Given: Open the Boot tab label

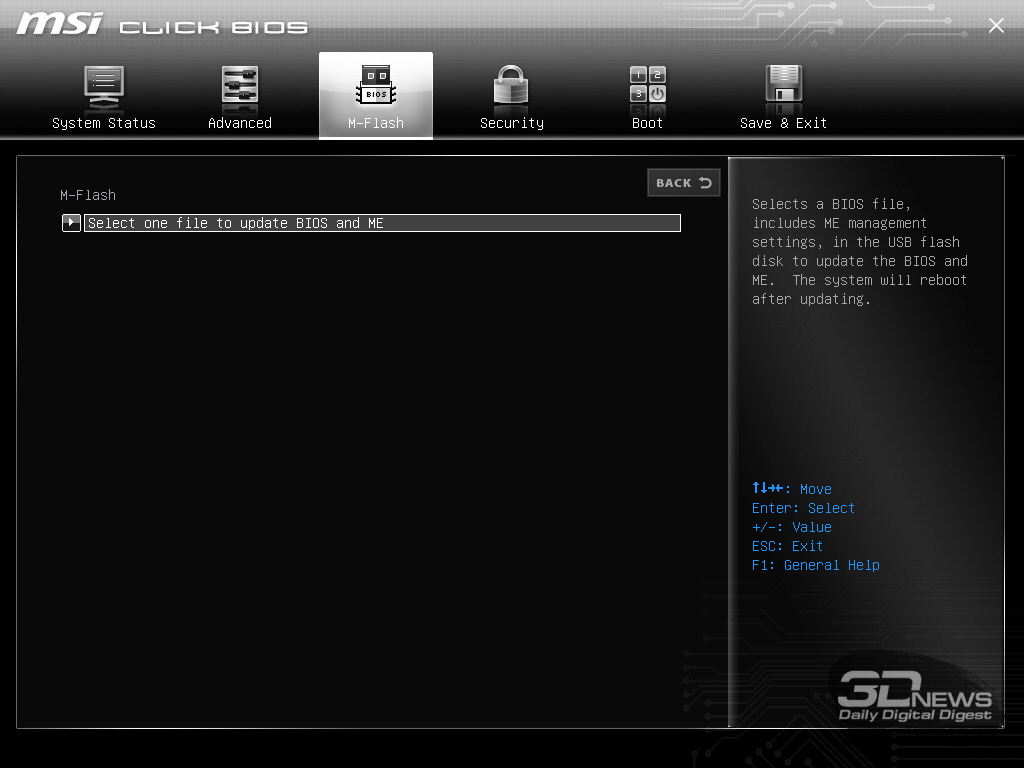Looking at the screenshot, I should point(647,123).
